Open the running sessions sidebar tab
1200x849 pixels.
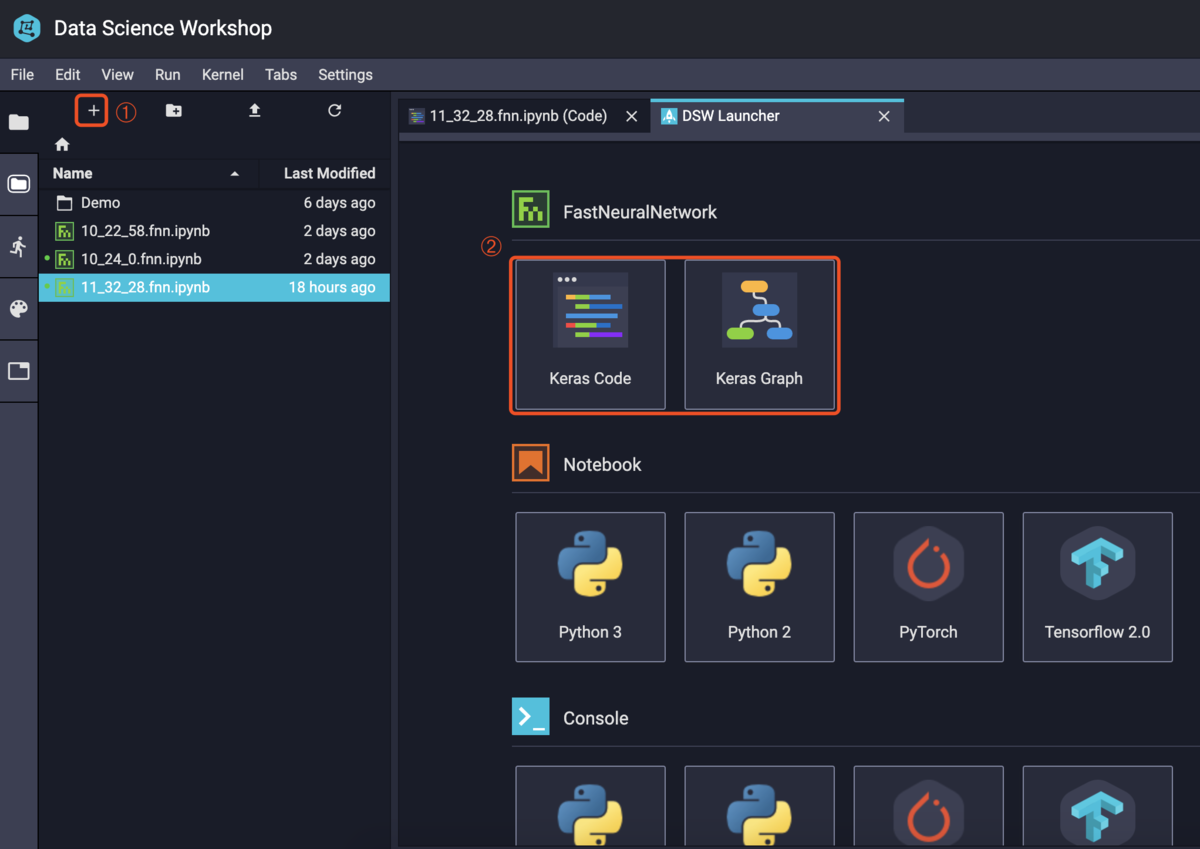click(x=19, y=246)
